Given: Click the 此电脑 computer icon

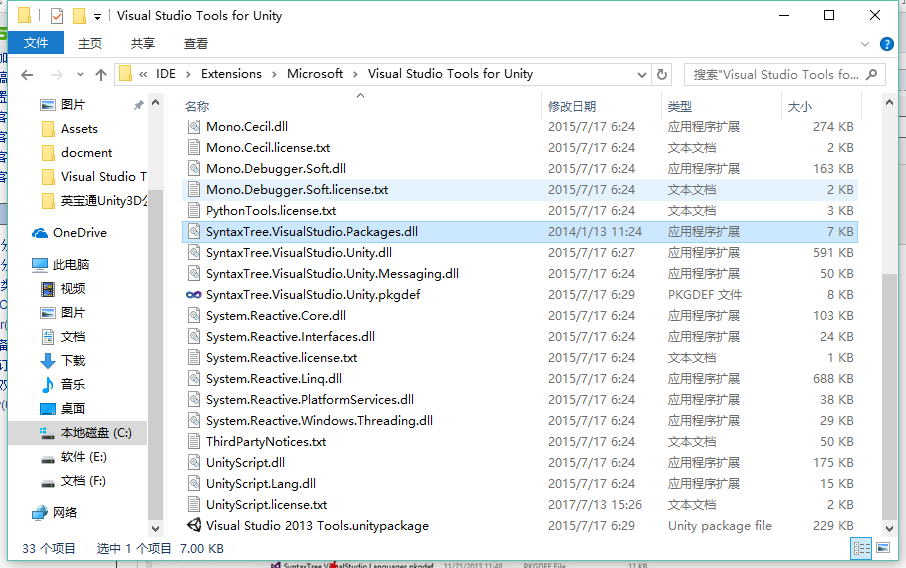Looking at the screenshot, I should click(x=40, y=265).
